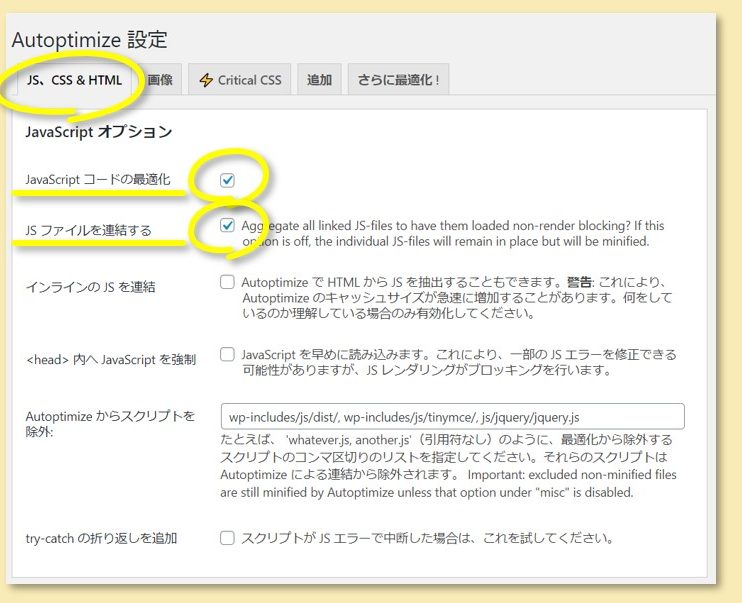
Task: Click the JavaScript コードの最適化 label
Action: pyautogui.click(x=98, y=179)
